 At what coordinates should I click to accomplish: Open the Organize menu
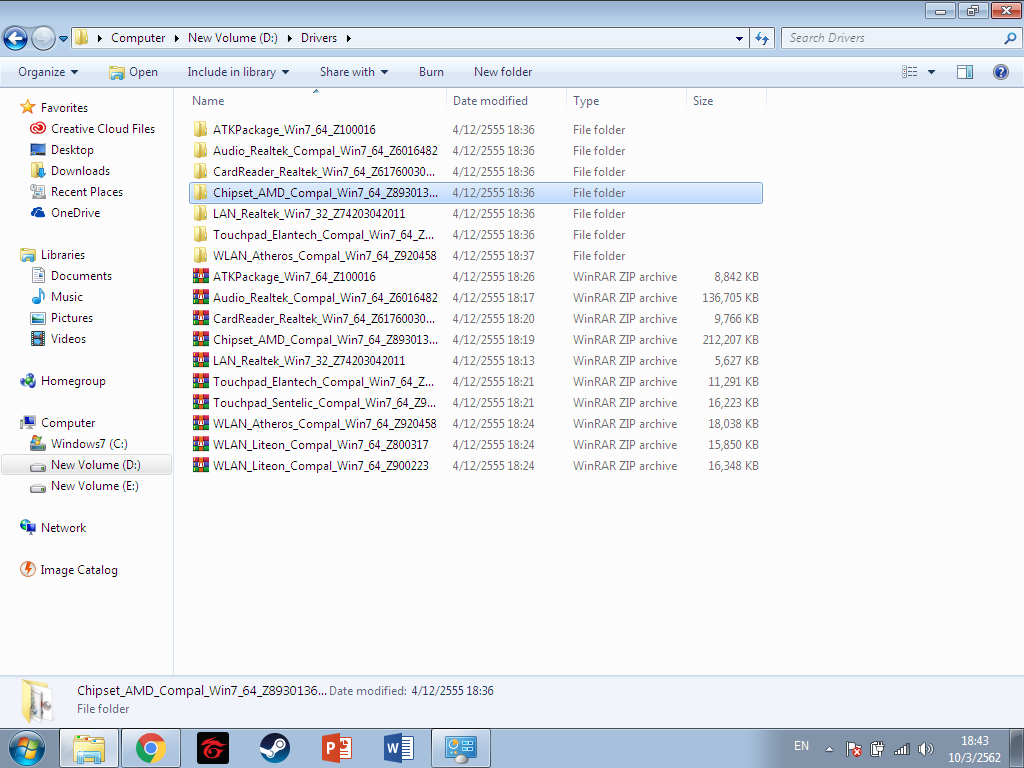48,72
